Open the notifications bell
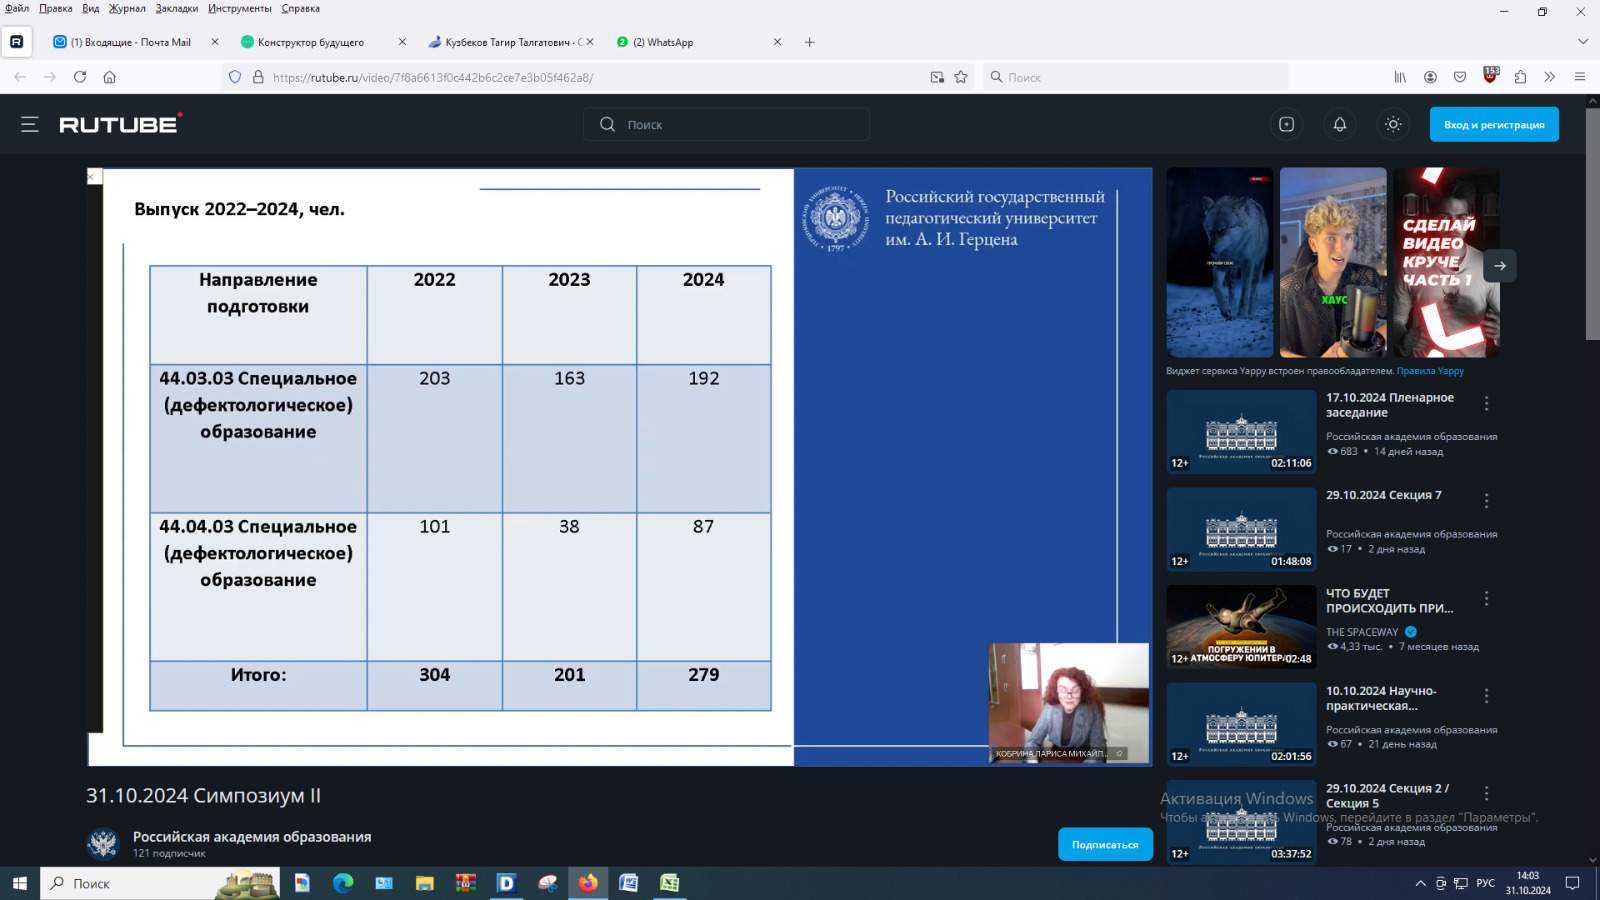The height and width of the screenshot is (900, 1600). [1339, 124]
